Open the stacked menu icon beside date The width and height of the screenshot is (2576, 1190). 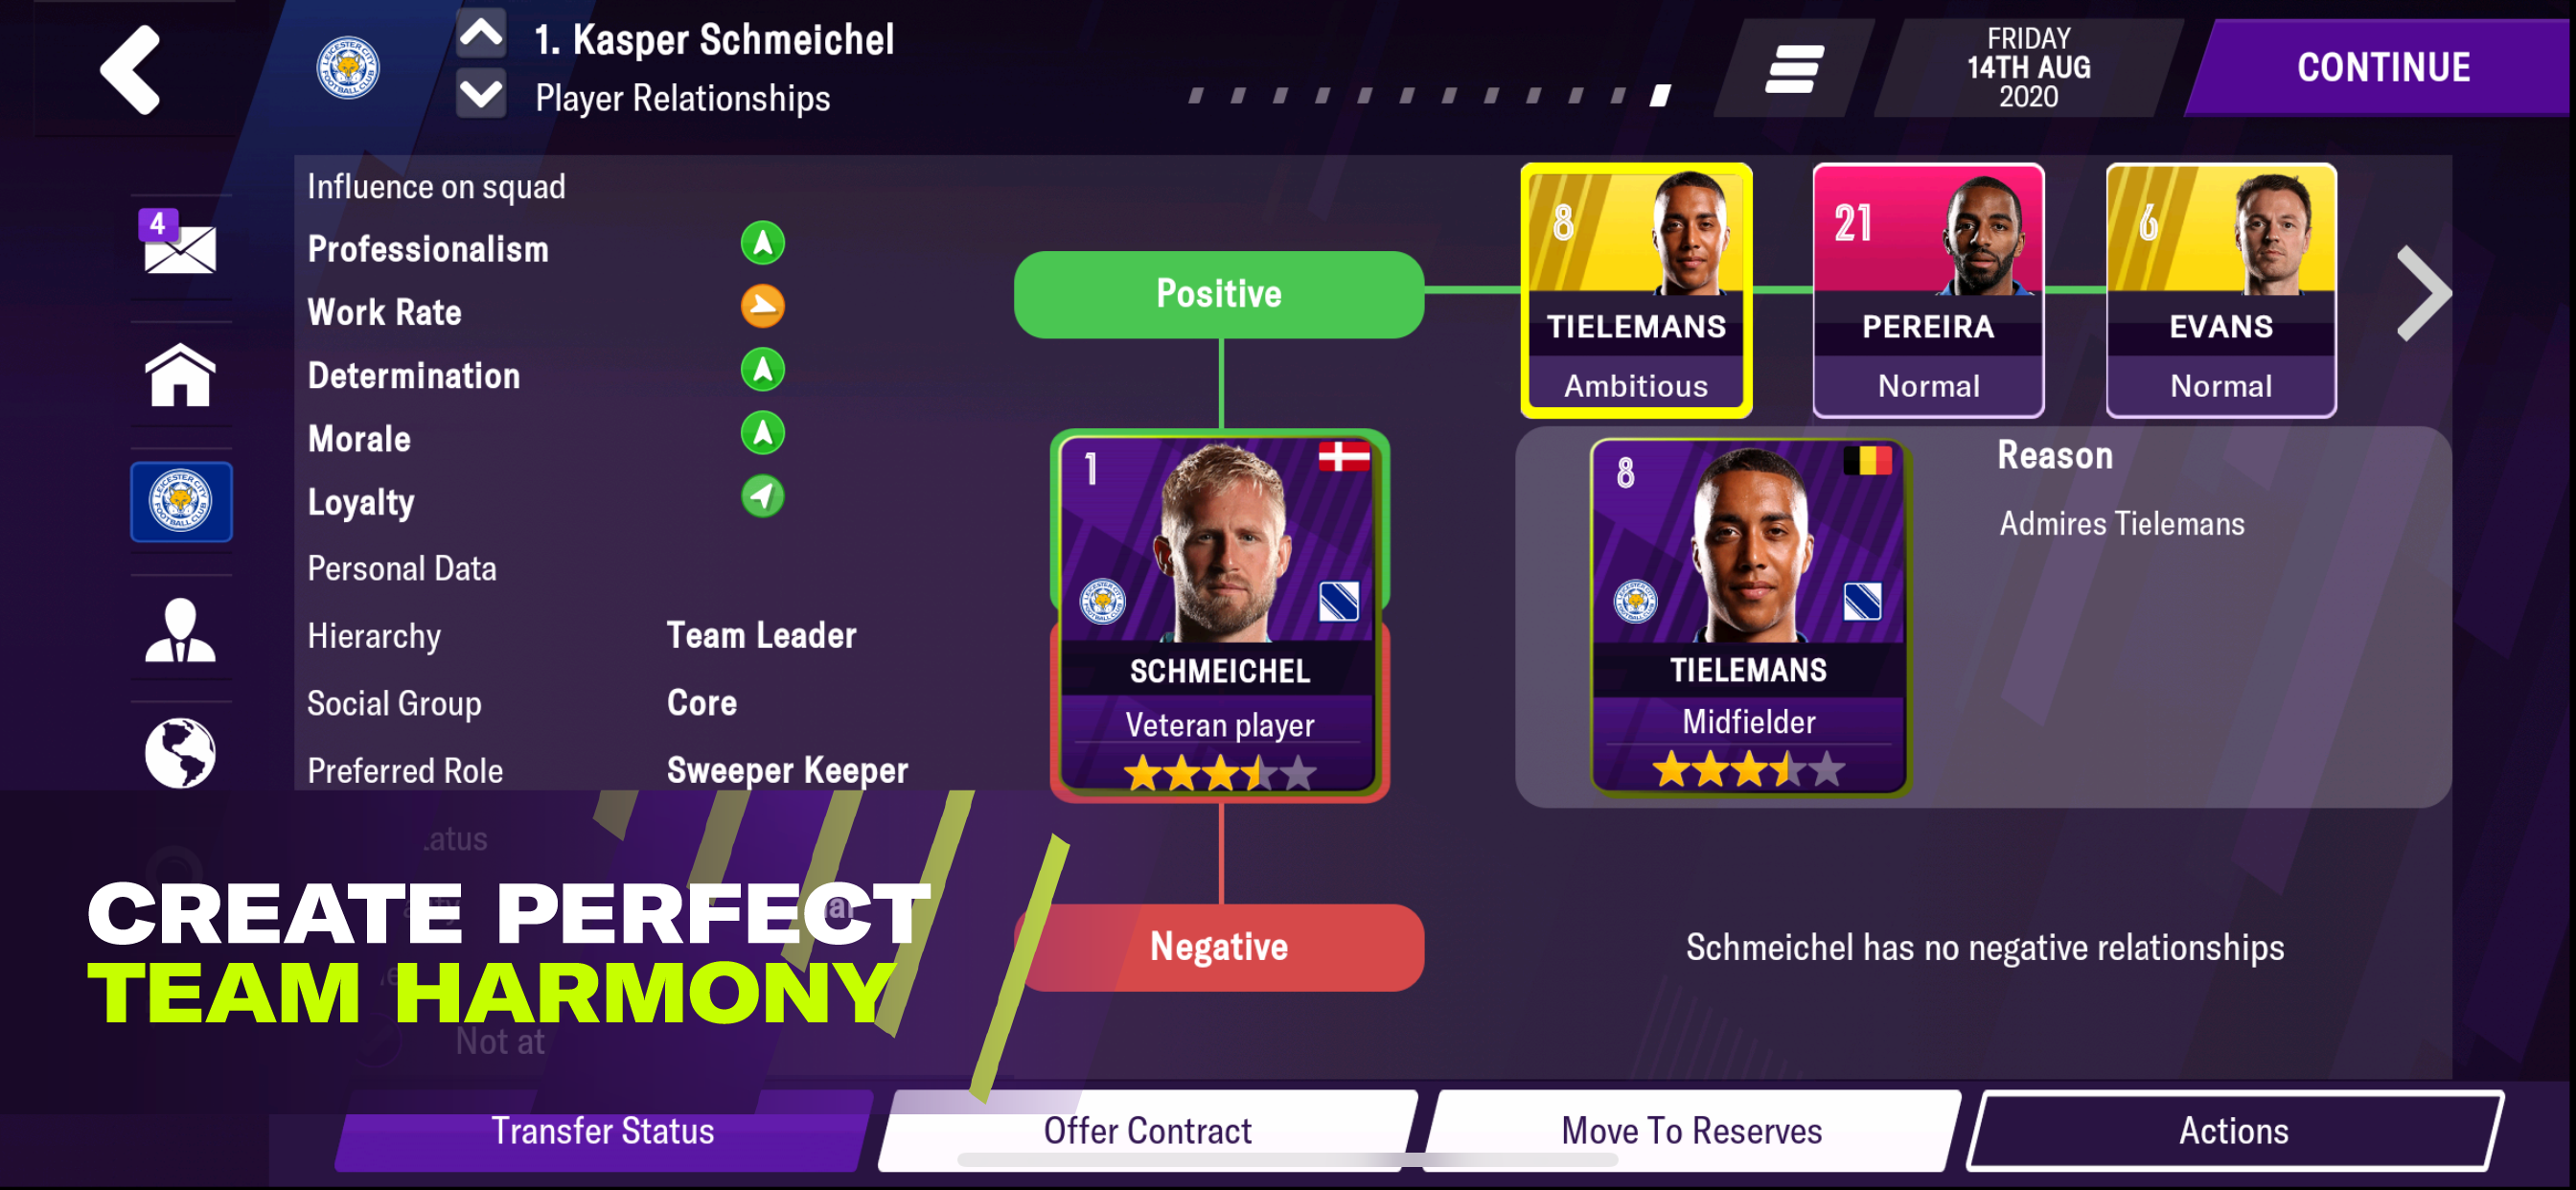click(1794, 69)
